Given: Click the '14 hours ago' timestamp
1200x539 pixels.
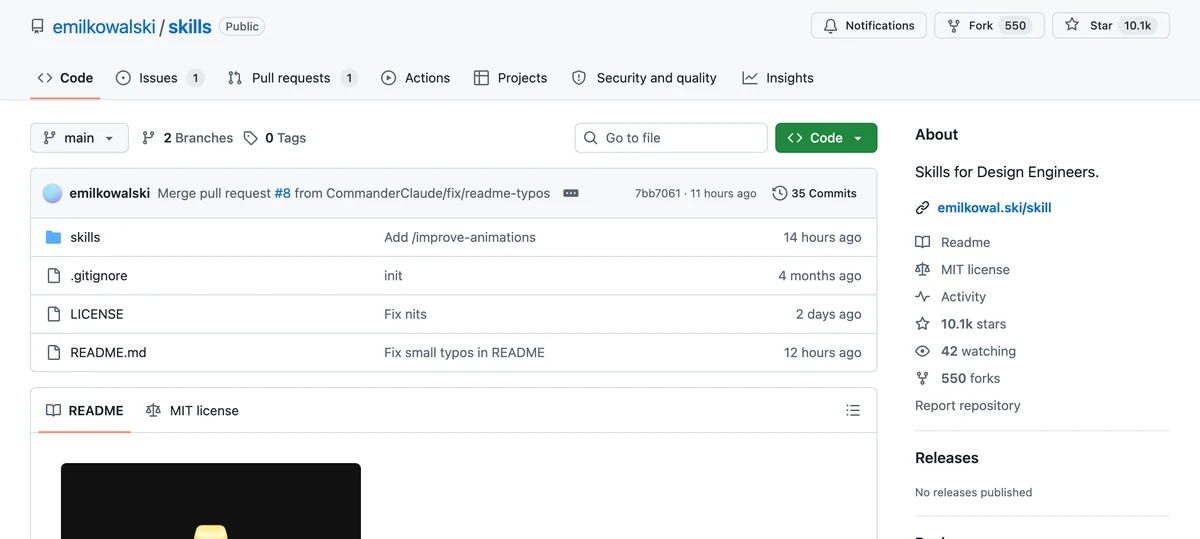Looking at the screenshot, I should pyautogui.click(x=822, y=237).
